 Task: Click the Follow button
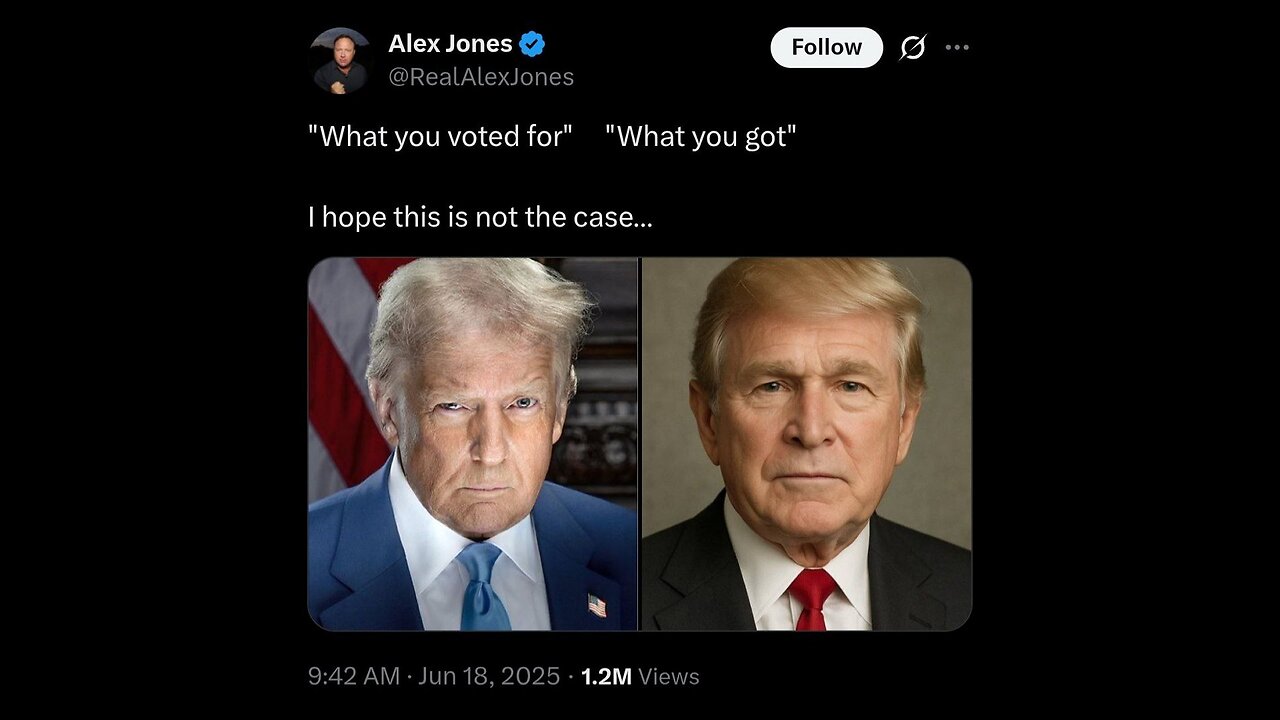click(826, 47)
